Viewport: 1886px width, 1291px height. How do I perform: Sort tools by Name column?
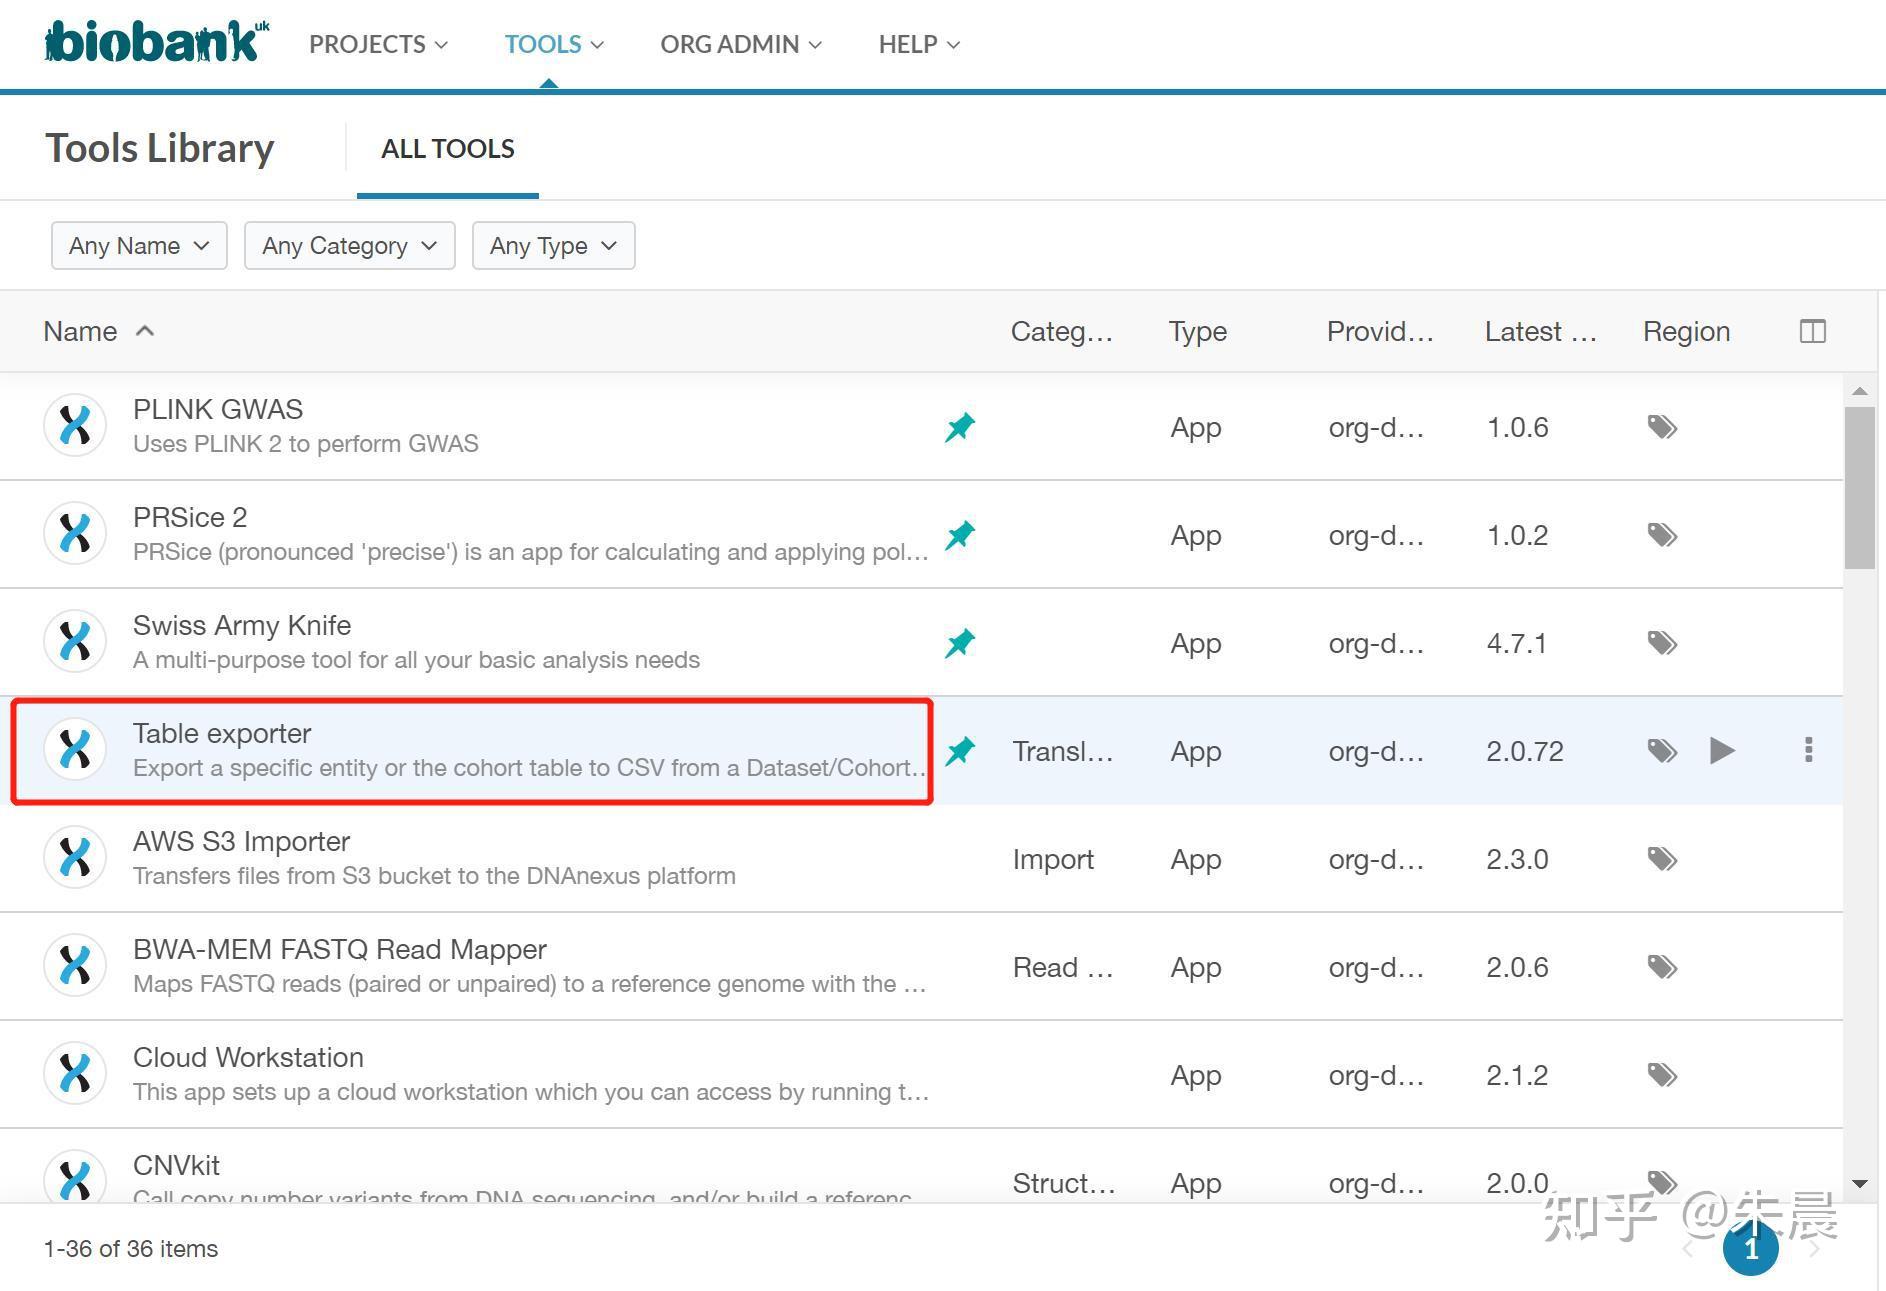pos(81,331)
